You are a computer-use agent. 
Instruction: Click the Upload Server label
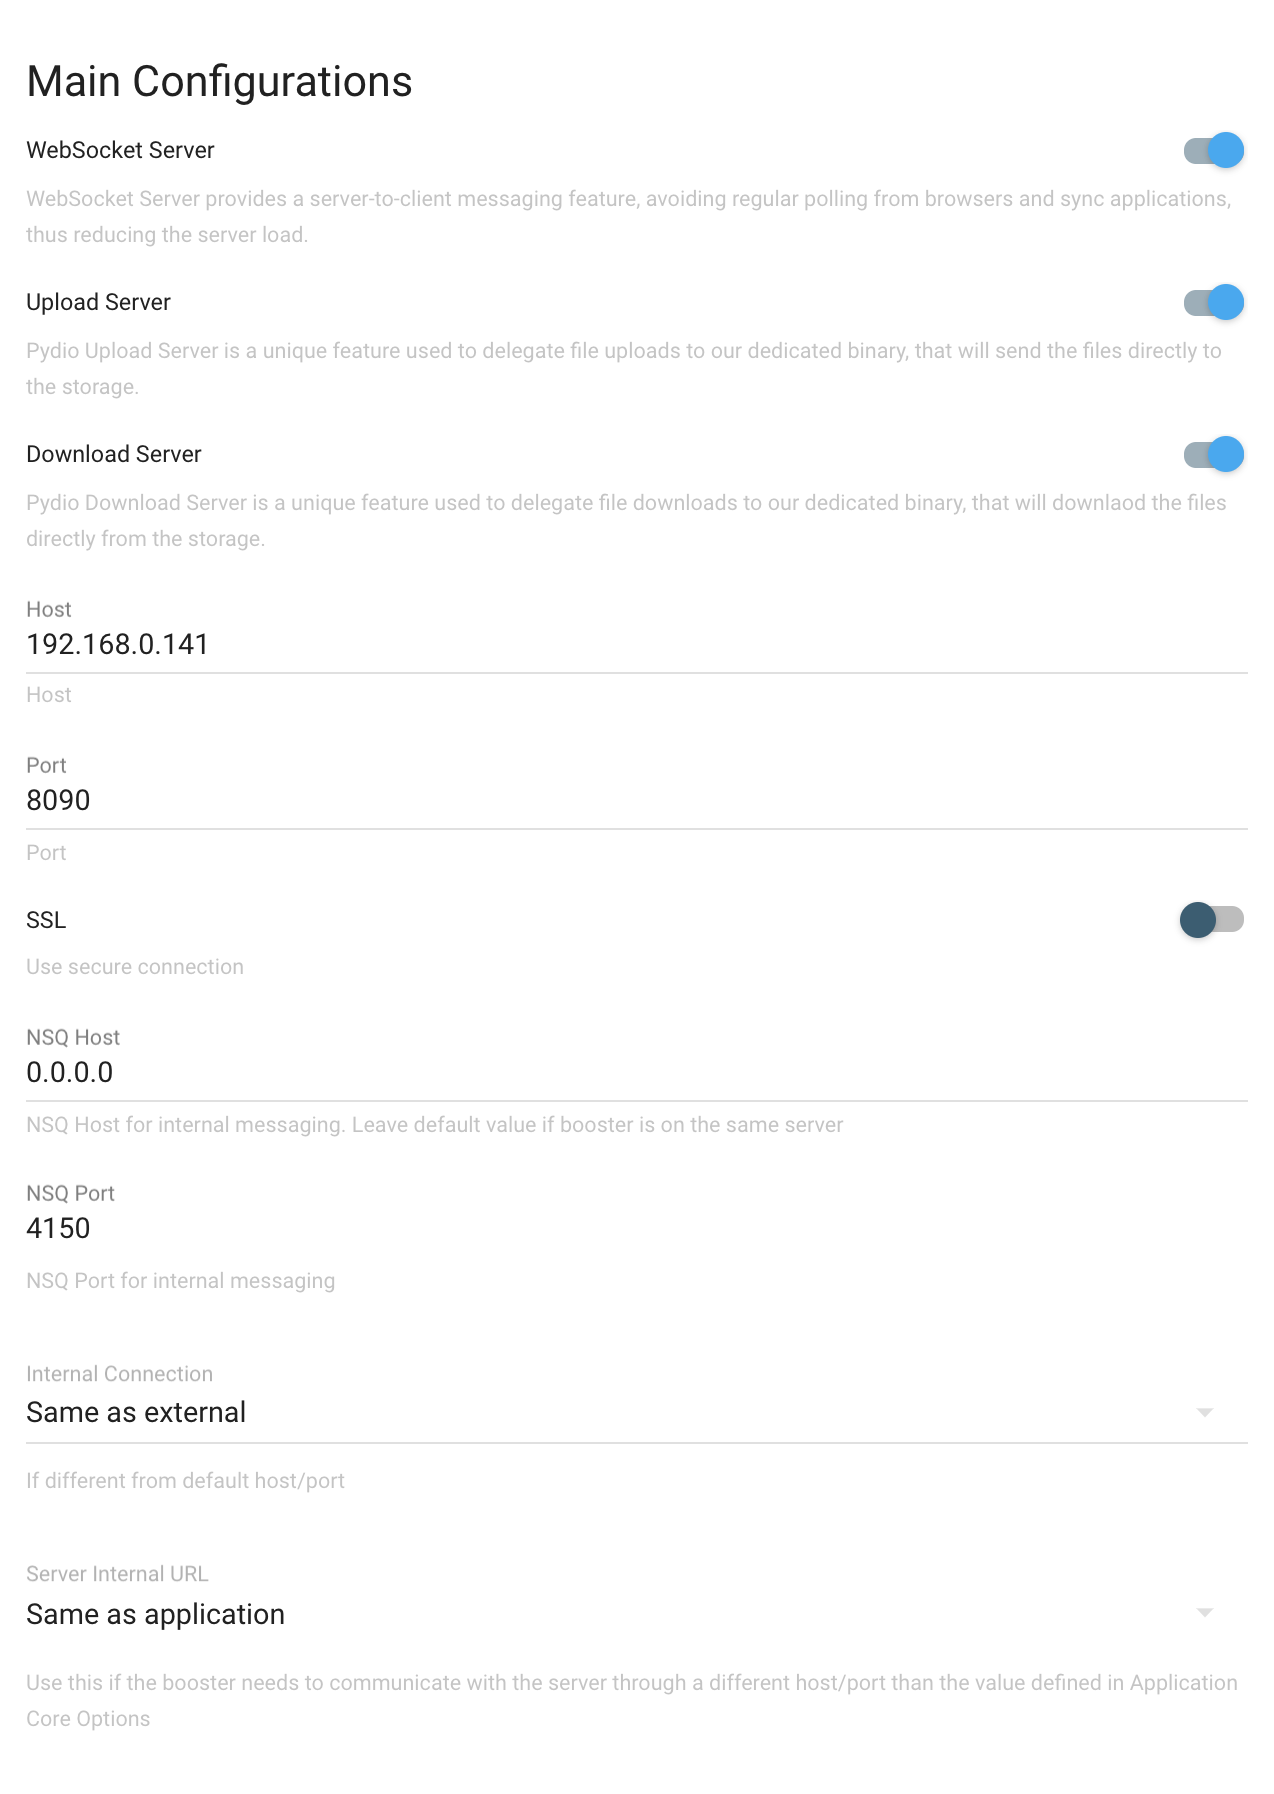98,302
